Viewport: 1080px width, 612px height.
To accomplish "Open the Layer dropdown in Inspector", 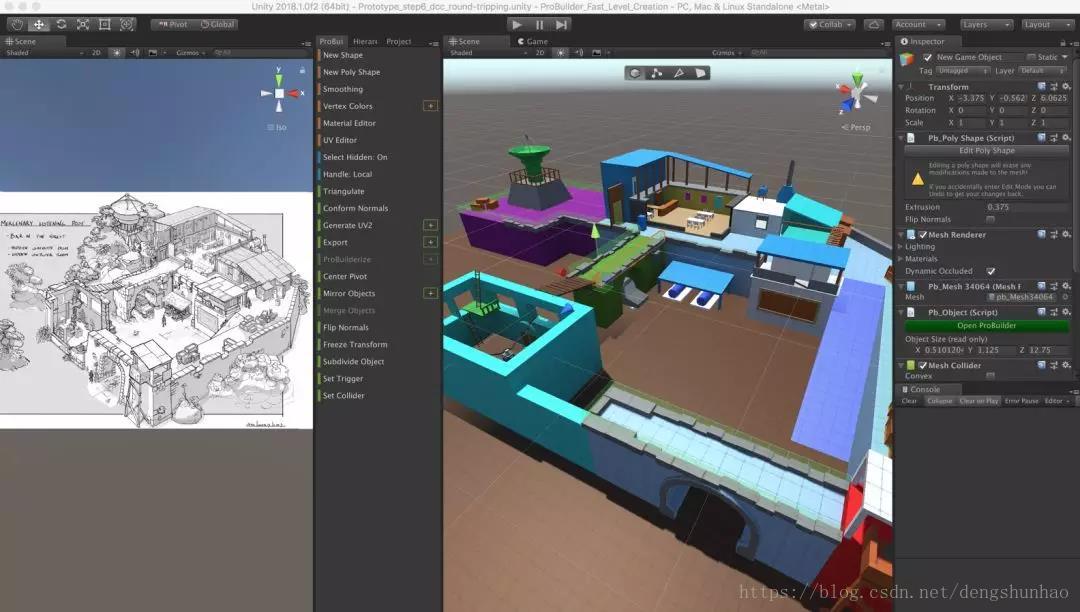I will tap(1043, 71).
